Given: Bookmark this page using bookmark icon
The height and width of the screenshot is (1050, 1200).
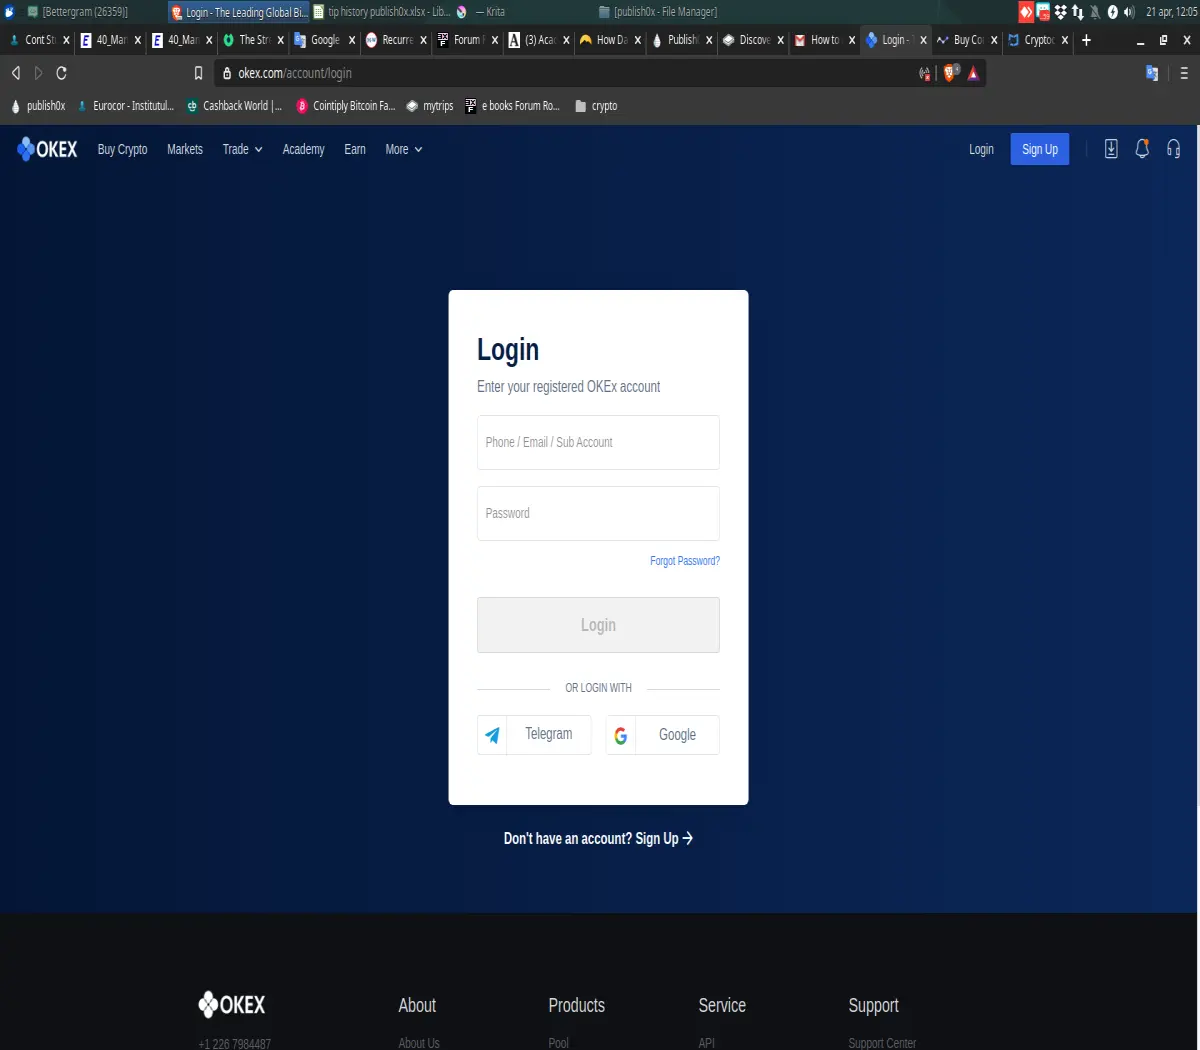Looking at the screenshot, I should pyautogui.click(x=198, y=73).
